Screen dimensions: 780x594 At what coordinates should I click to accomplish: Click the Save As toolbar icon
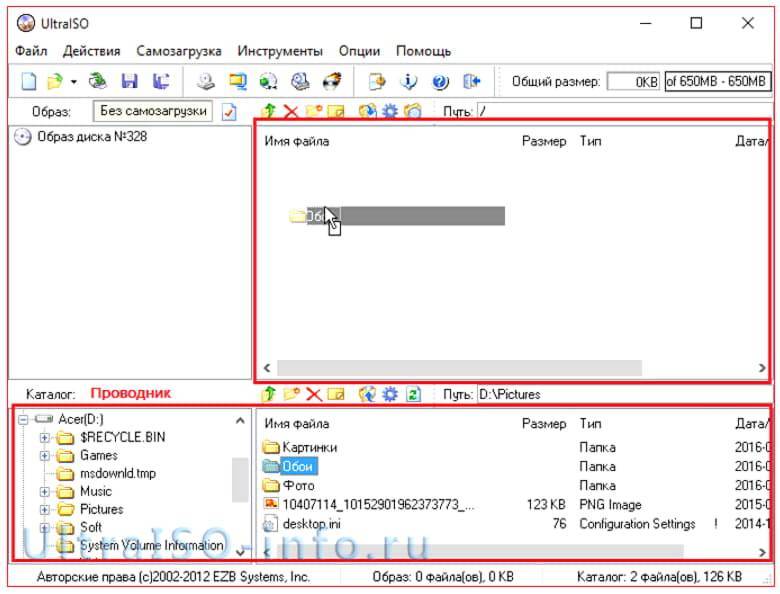click(161, 81)
